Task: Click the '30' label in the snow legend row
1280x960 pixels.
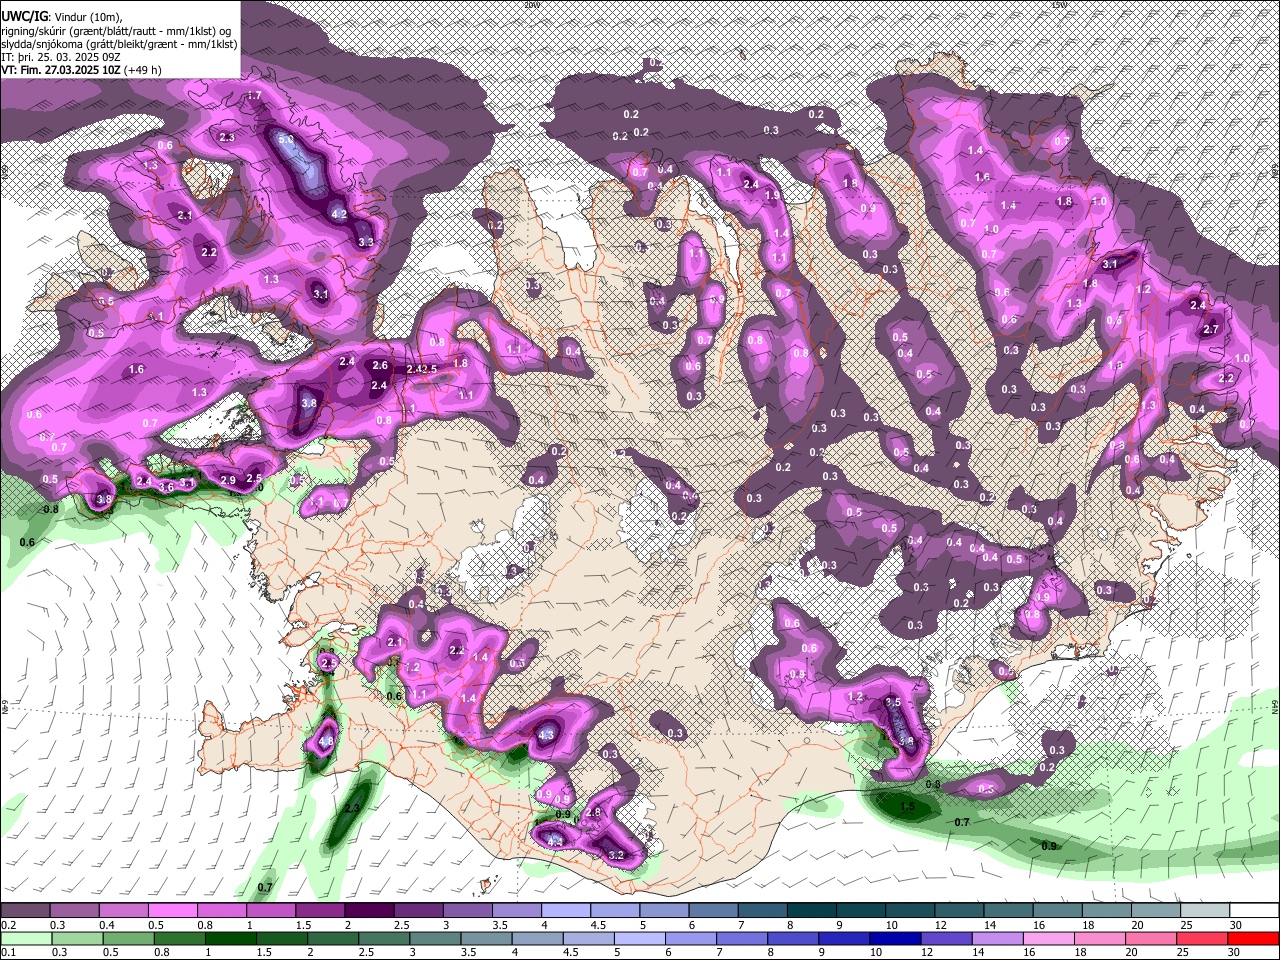Action: click(x=1235, y=925)
